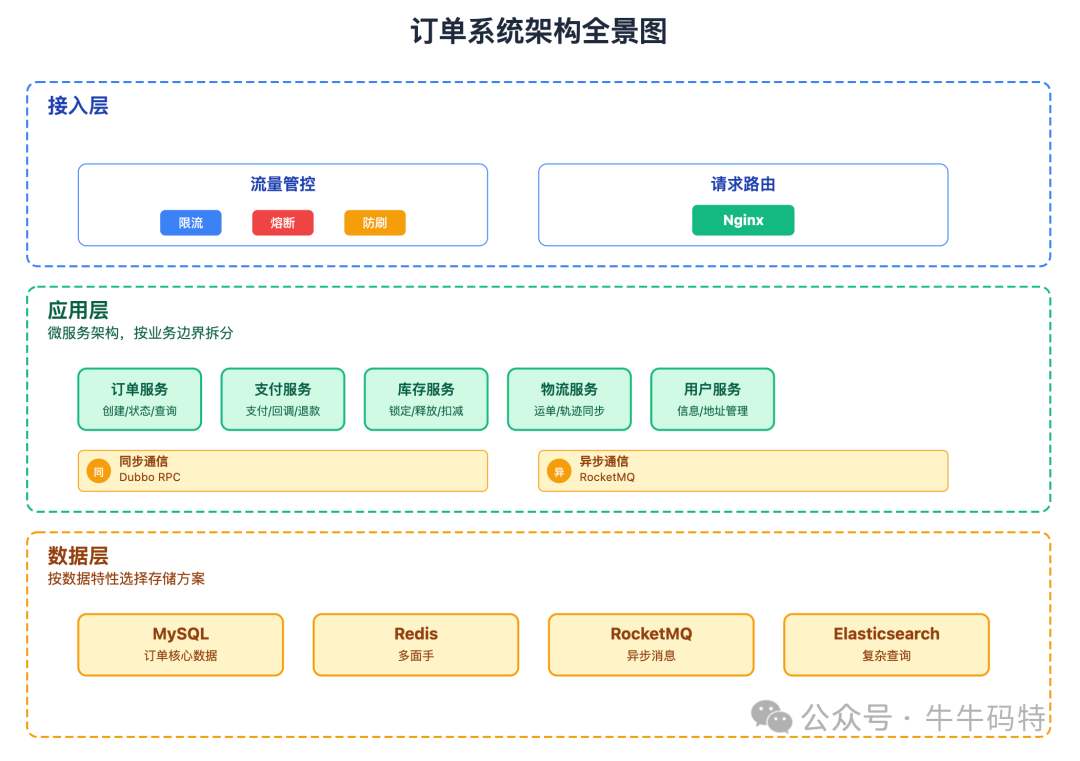Select the 流量管控 panel header
This screenshot has width=1080, height=761.
coord(283,183)
